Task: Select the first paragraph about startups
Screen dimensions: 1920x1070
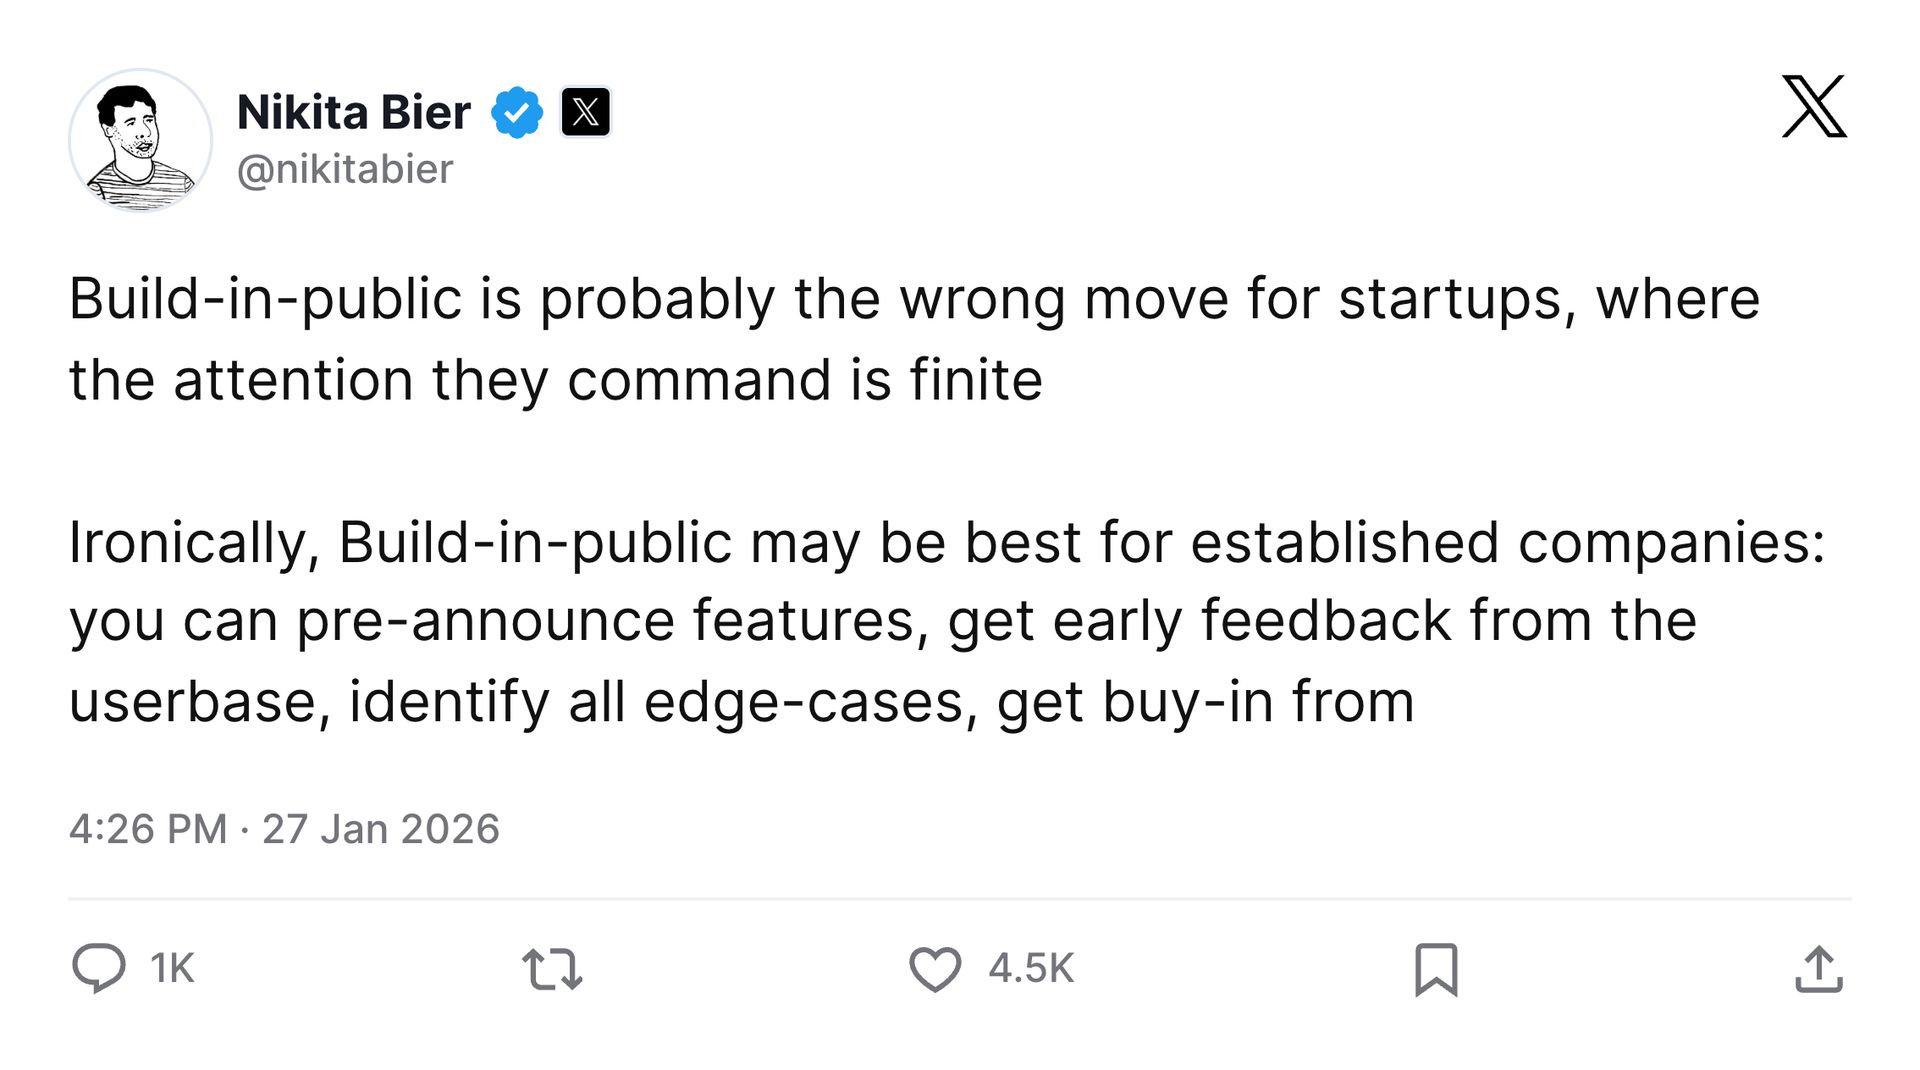Action: point(914,339)
